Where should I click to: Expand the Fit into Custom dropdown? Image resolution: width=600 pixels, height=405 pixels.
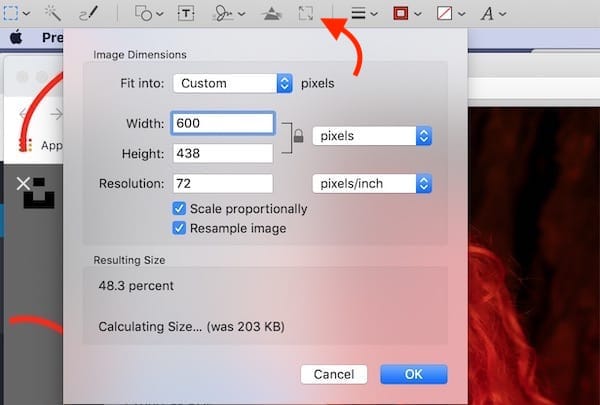pyautogui.click(x=233, y=84)
